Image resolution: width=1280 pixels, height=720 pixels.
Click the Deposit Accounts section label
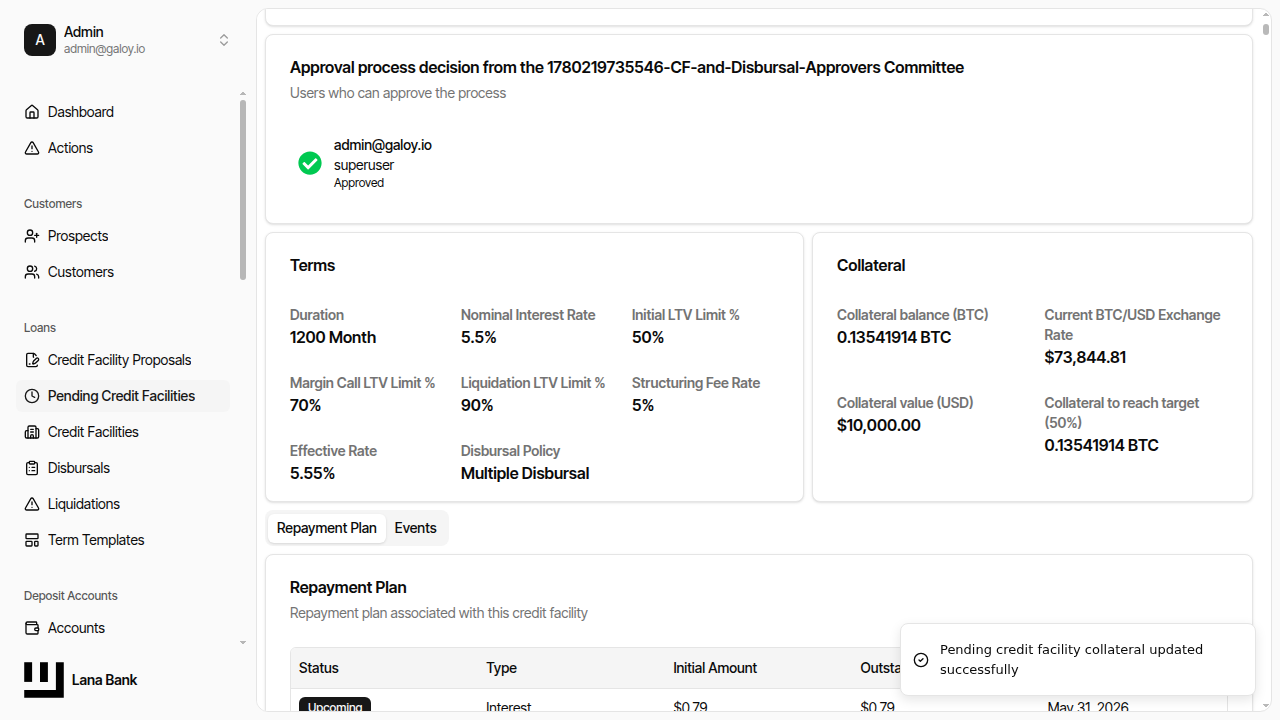71,596
